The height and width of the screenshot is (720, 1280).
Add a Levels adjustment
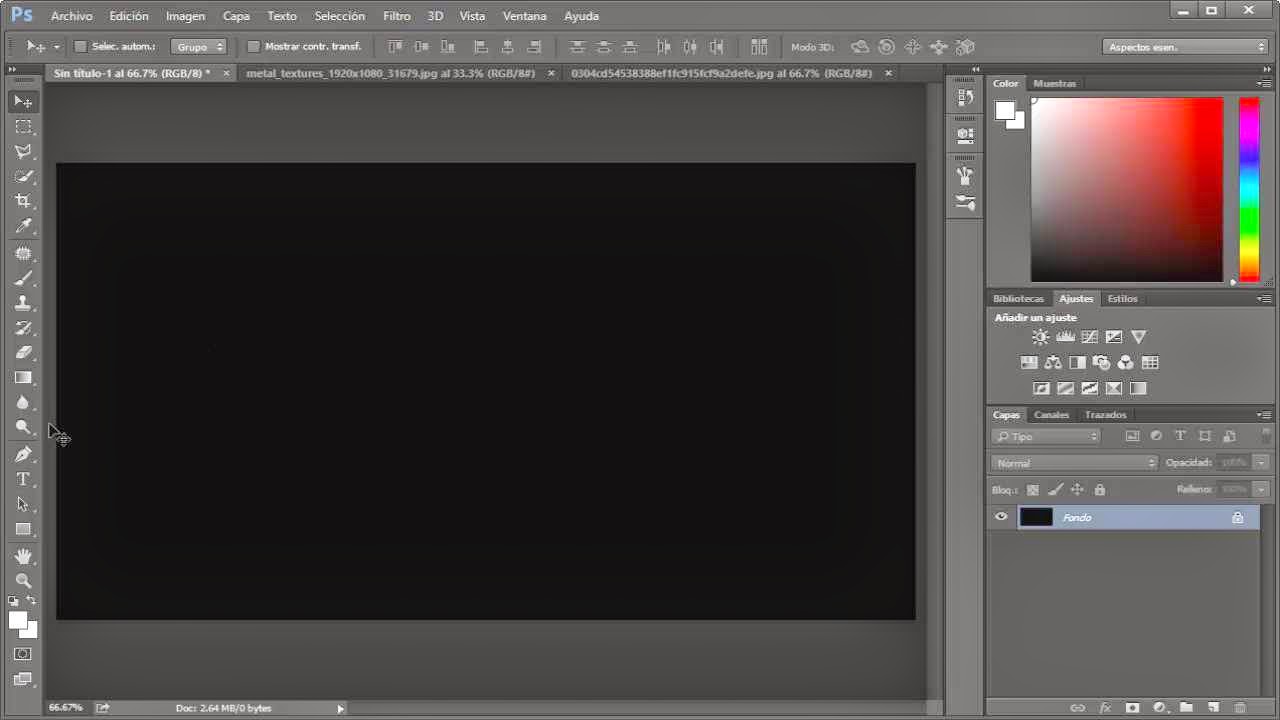pyautogui.click(x=1065, y=337)
